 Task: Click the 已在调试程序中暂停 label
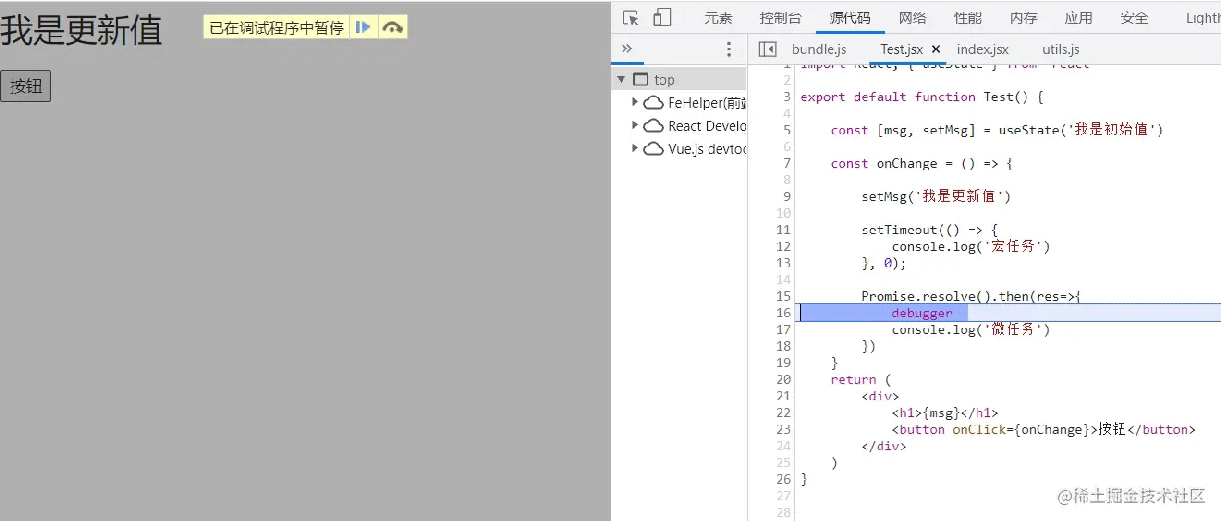click(x=277, y=28)
